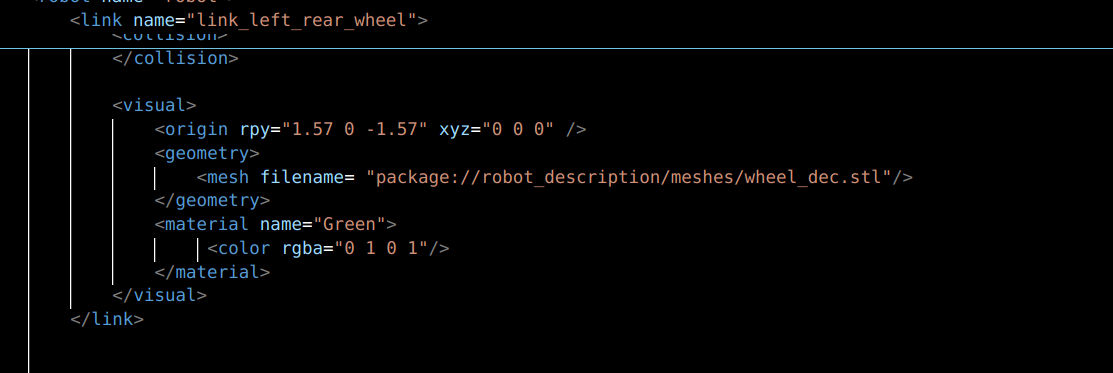Click the closing material tag

click(x=212, y=272)
